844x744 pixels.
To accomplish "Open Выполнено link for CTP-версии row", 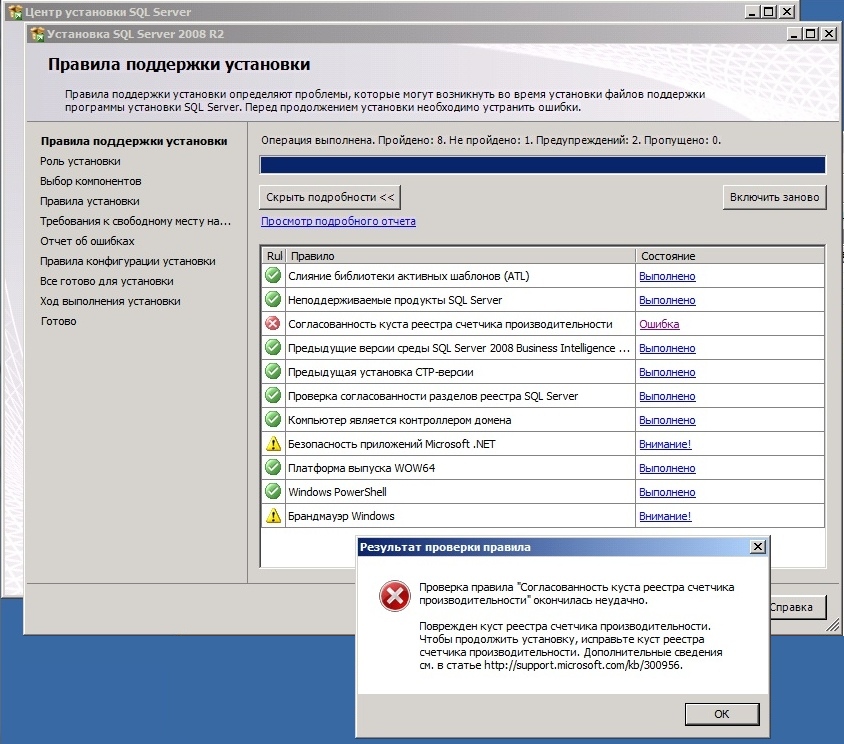I will (x=667, y=372).
